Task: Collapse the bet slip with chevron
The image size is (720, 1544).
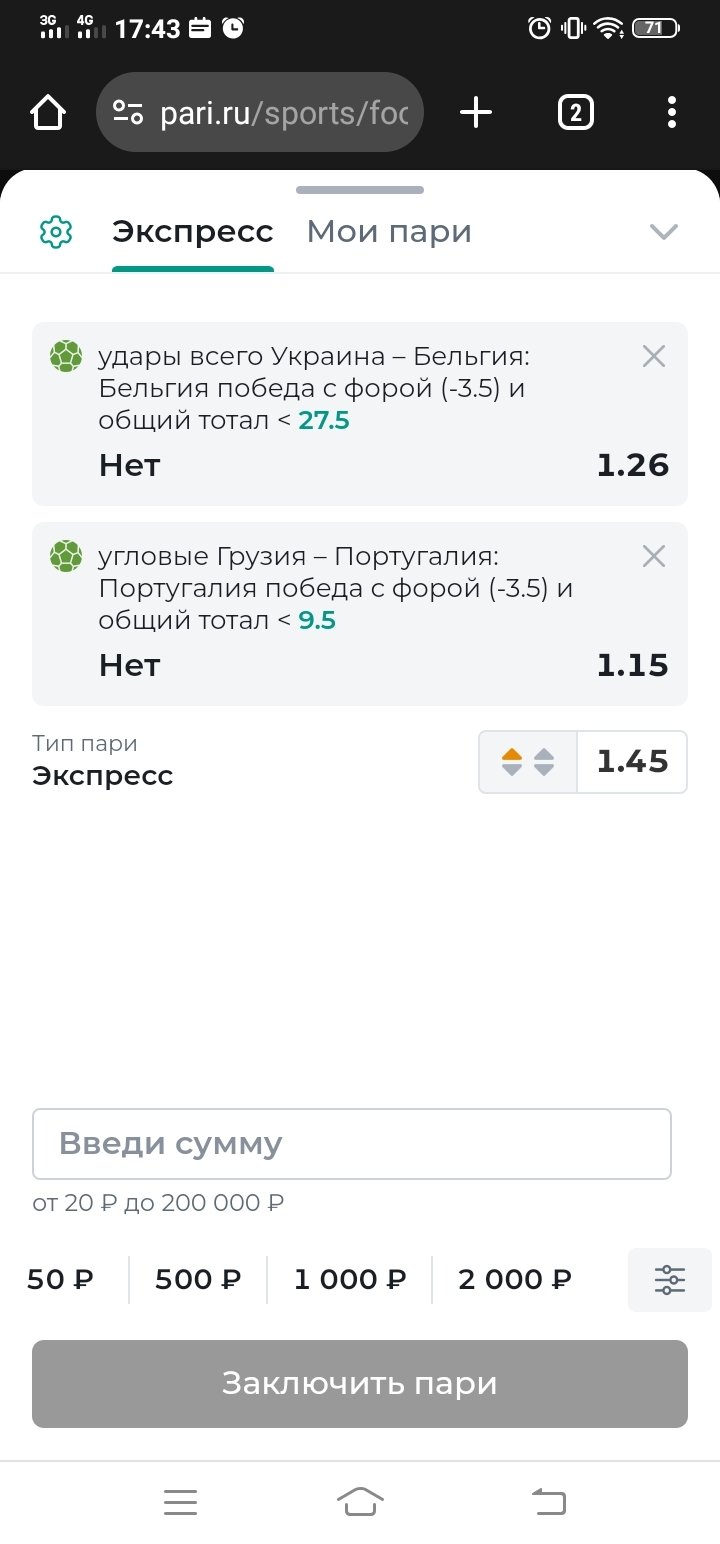Action: (x=663, y=232)
